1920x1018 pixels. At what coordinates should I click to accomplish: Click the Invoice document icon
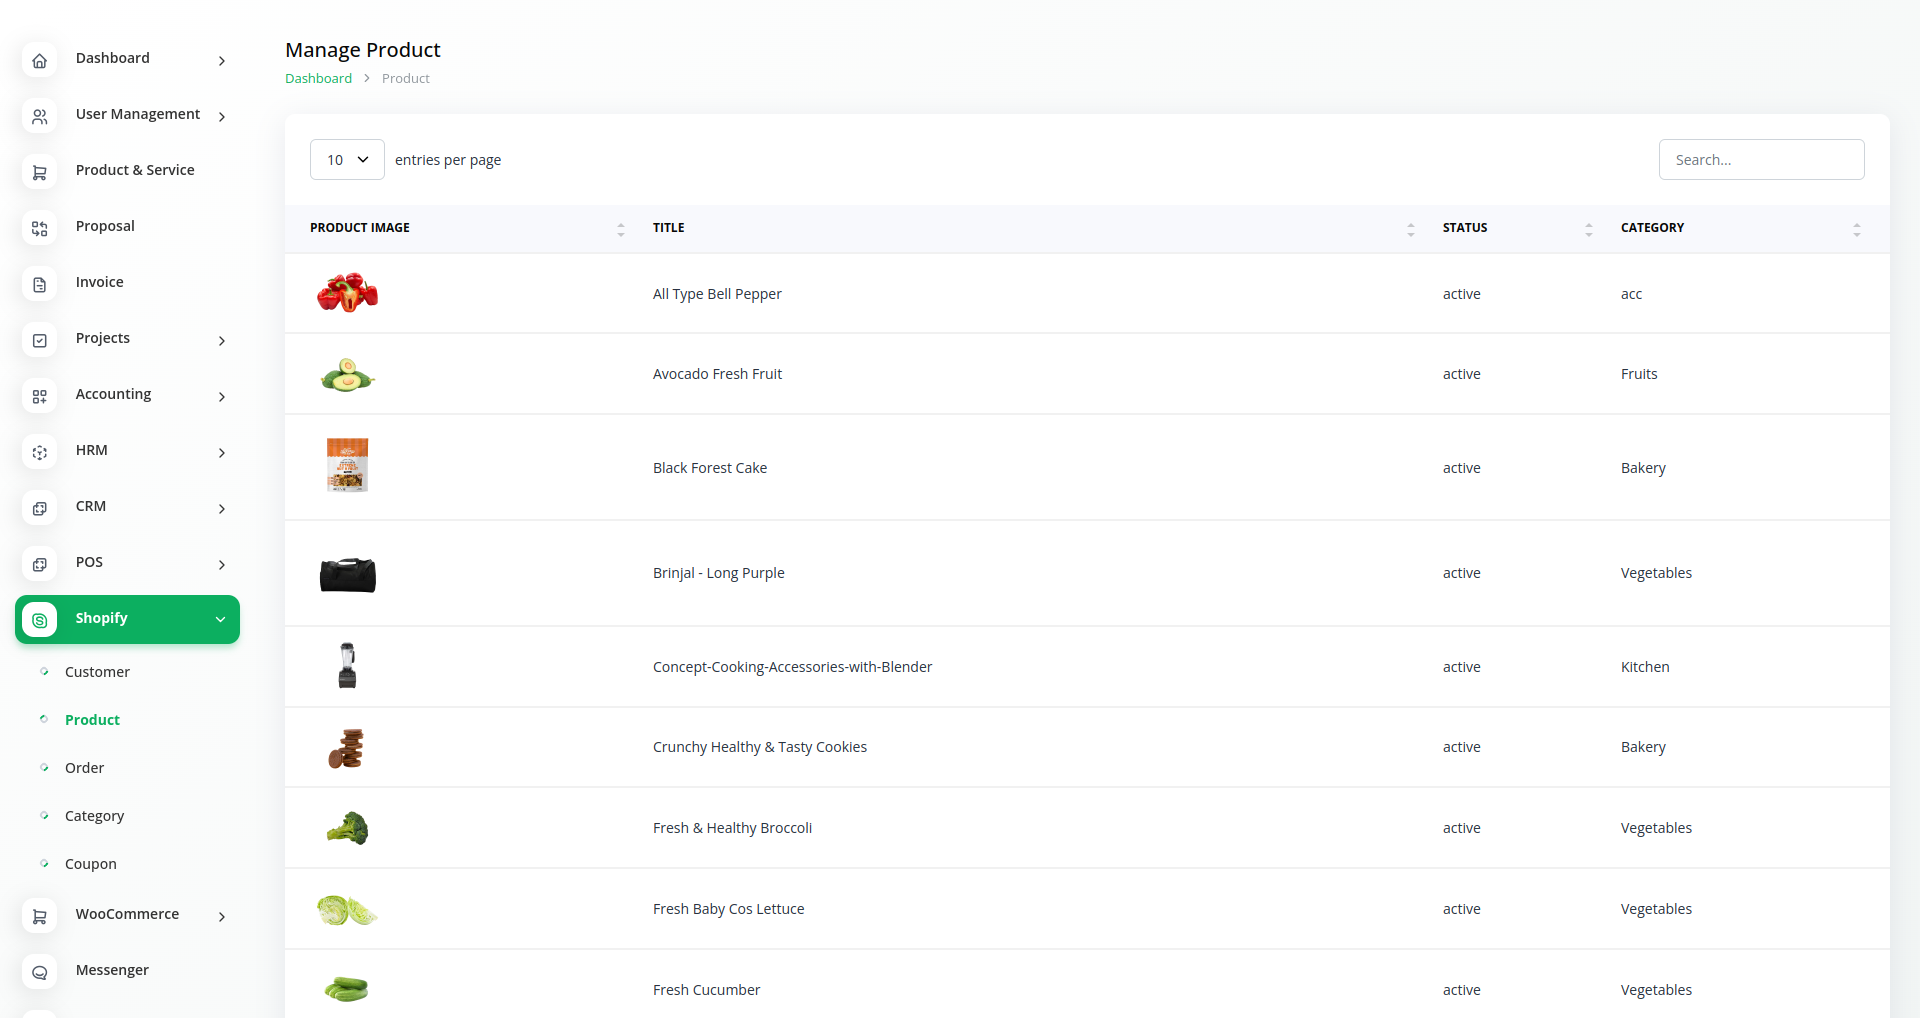tap(39, 285)
